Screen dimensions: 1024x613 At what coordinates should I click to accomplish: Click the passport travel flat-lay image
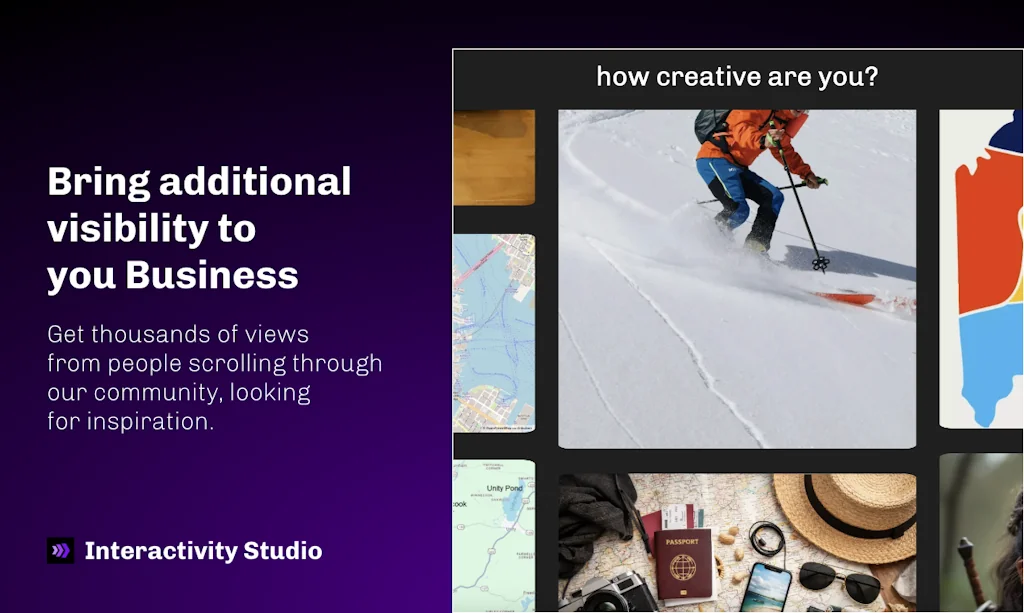tap(737, 545)
